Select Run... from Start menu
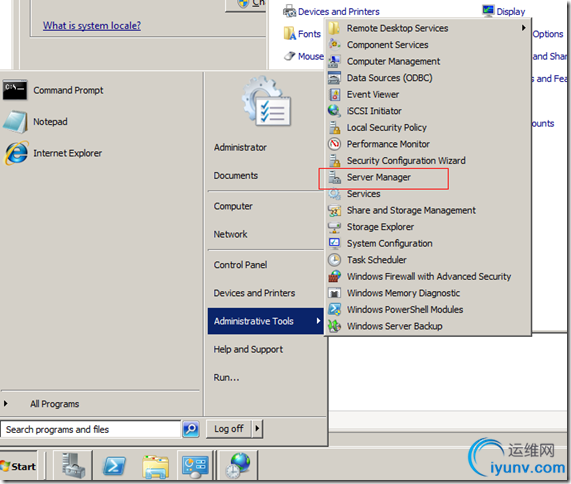 [227, 378]
